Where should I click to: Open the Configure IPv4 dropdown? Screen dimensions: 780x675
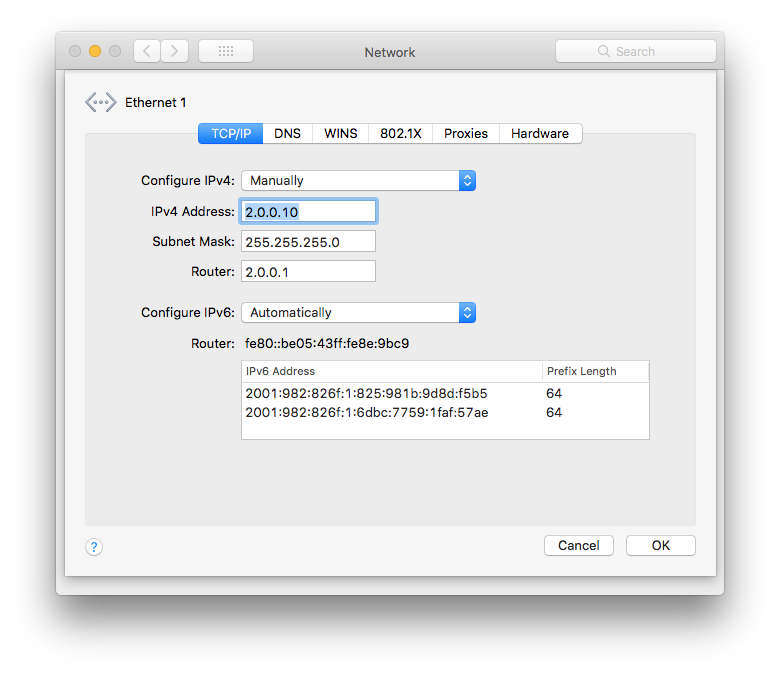359,181
